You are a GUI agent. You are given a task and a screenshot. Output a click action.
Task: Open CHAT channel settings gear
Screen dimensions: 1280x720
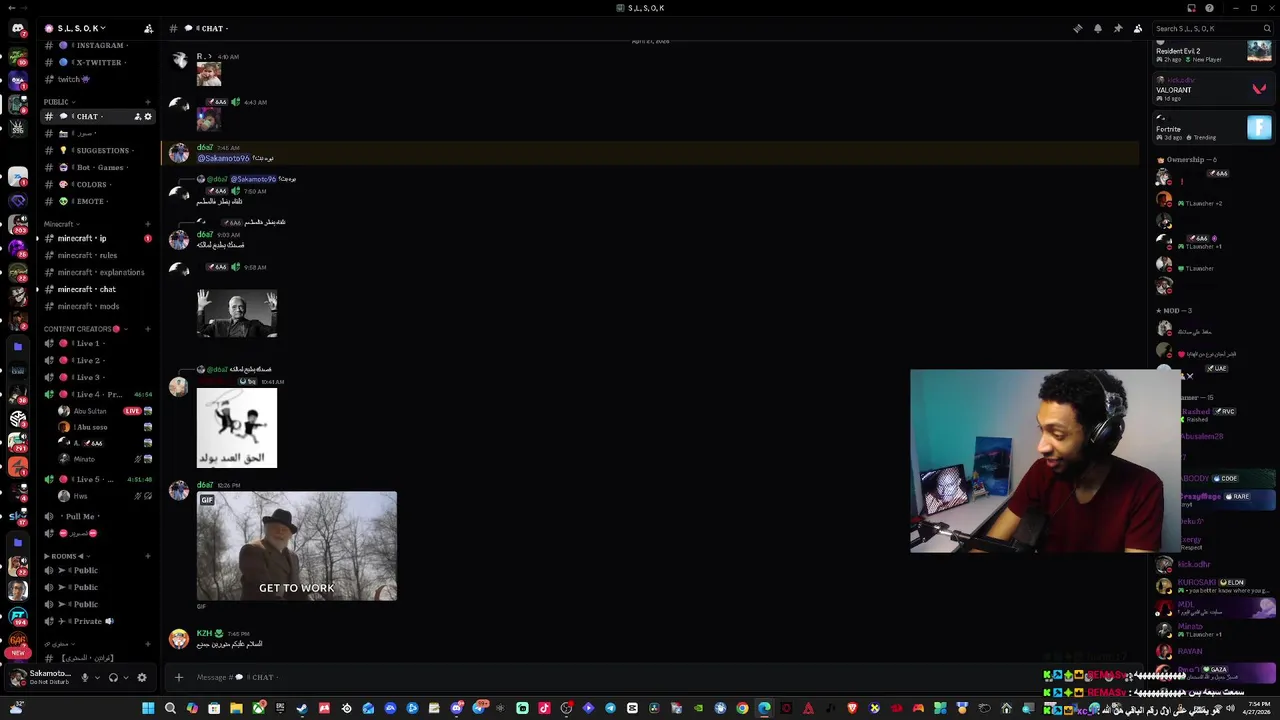click(148, 116)
